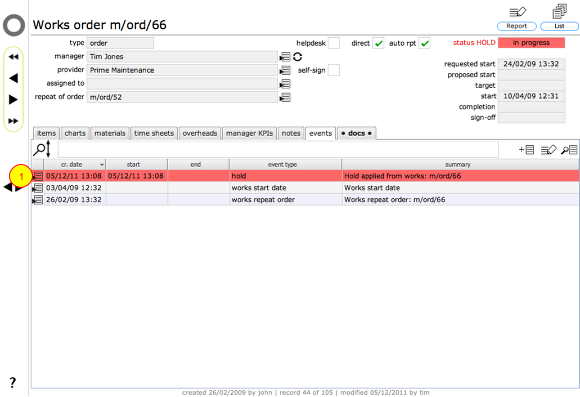The height and width of the screenshot is (397, 580).
Task: Click the manager field Tim Jones
Action: (182, 57)
